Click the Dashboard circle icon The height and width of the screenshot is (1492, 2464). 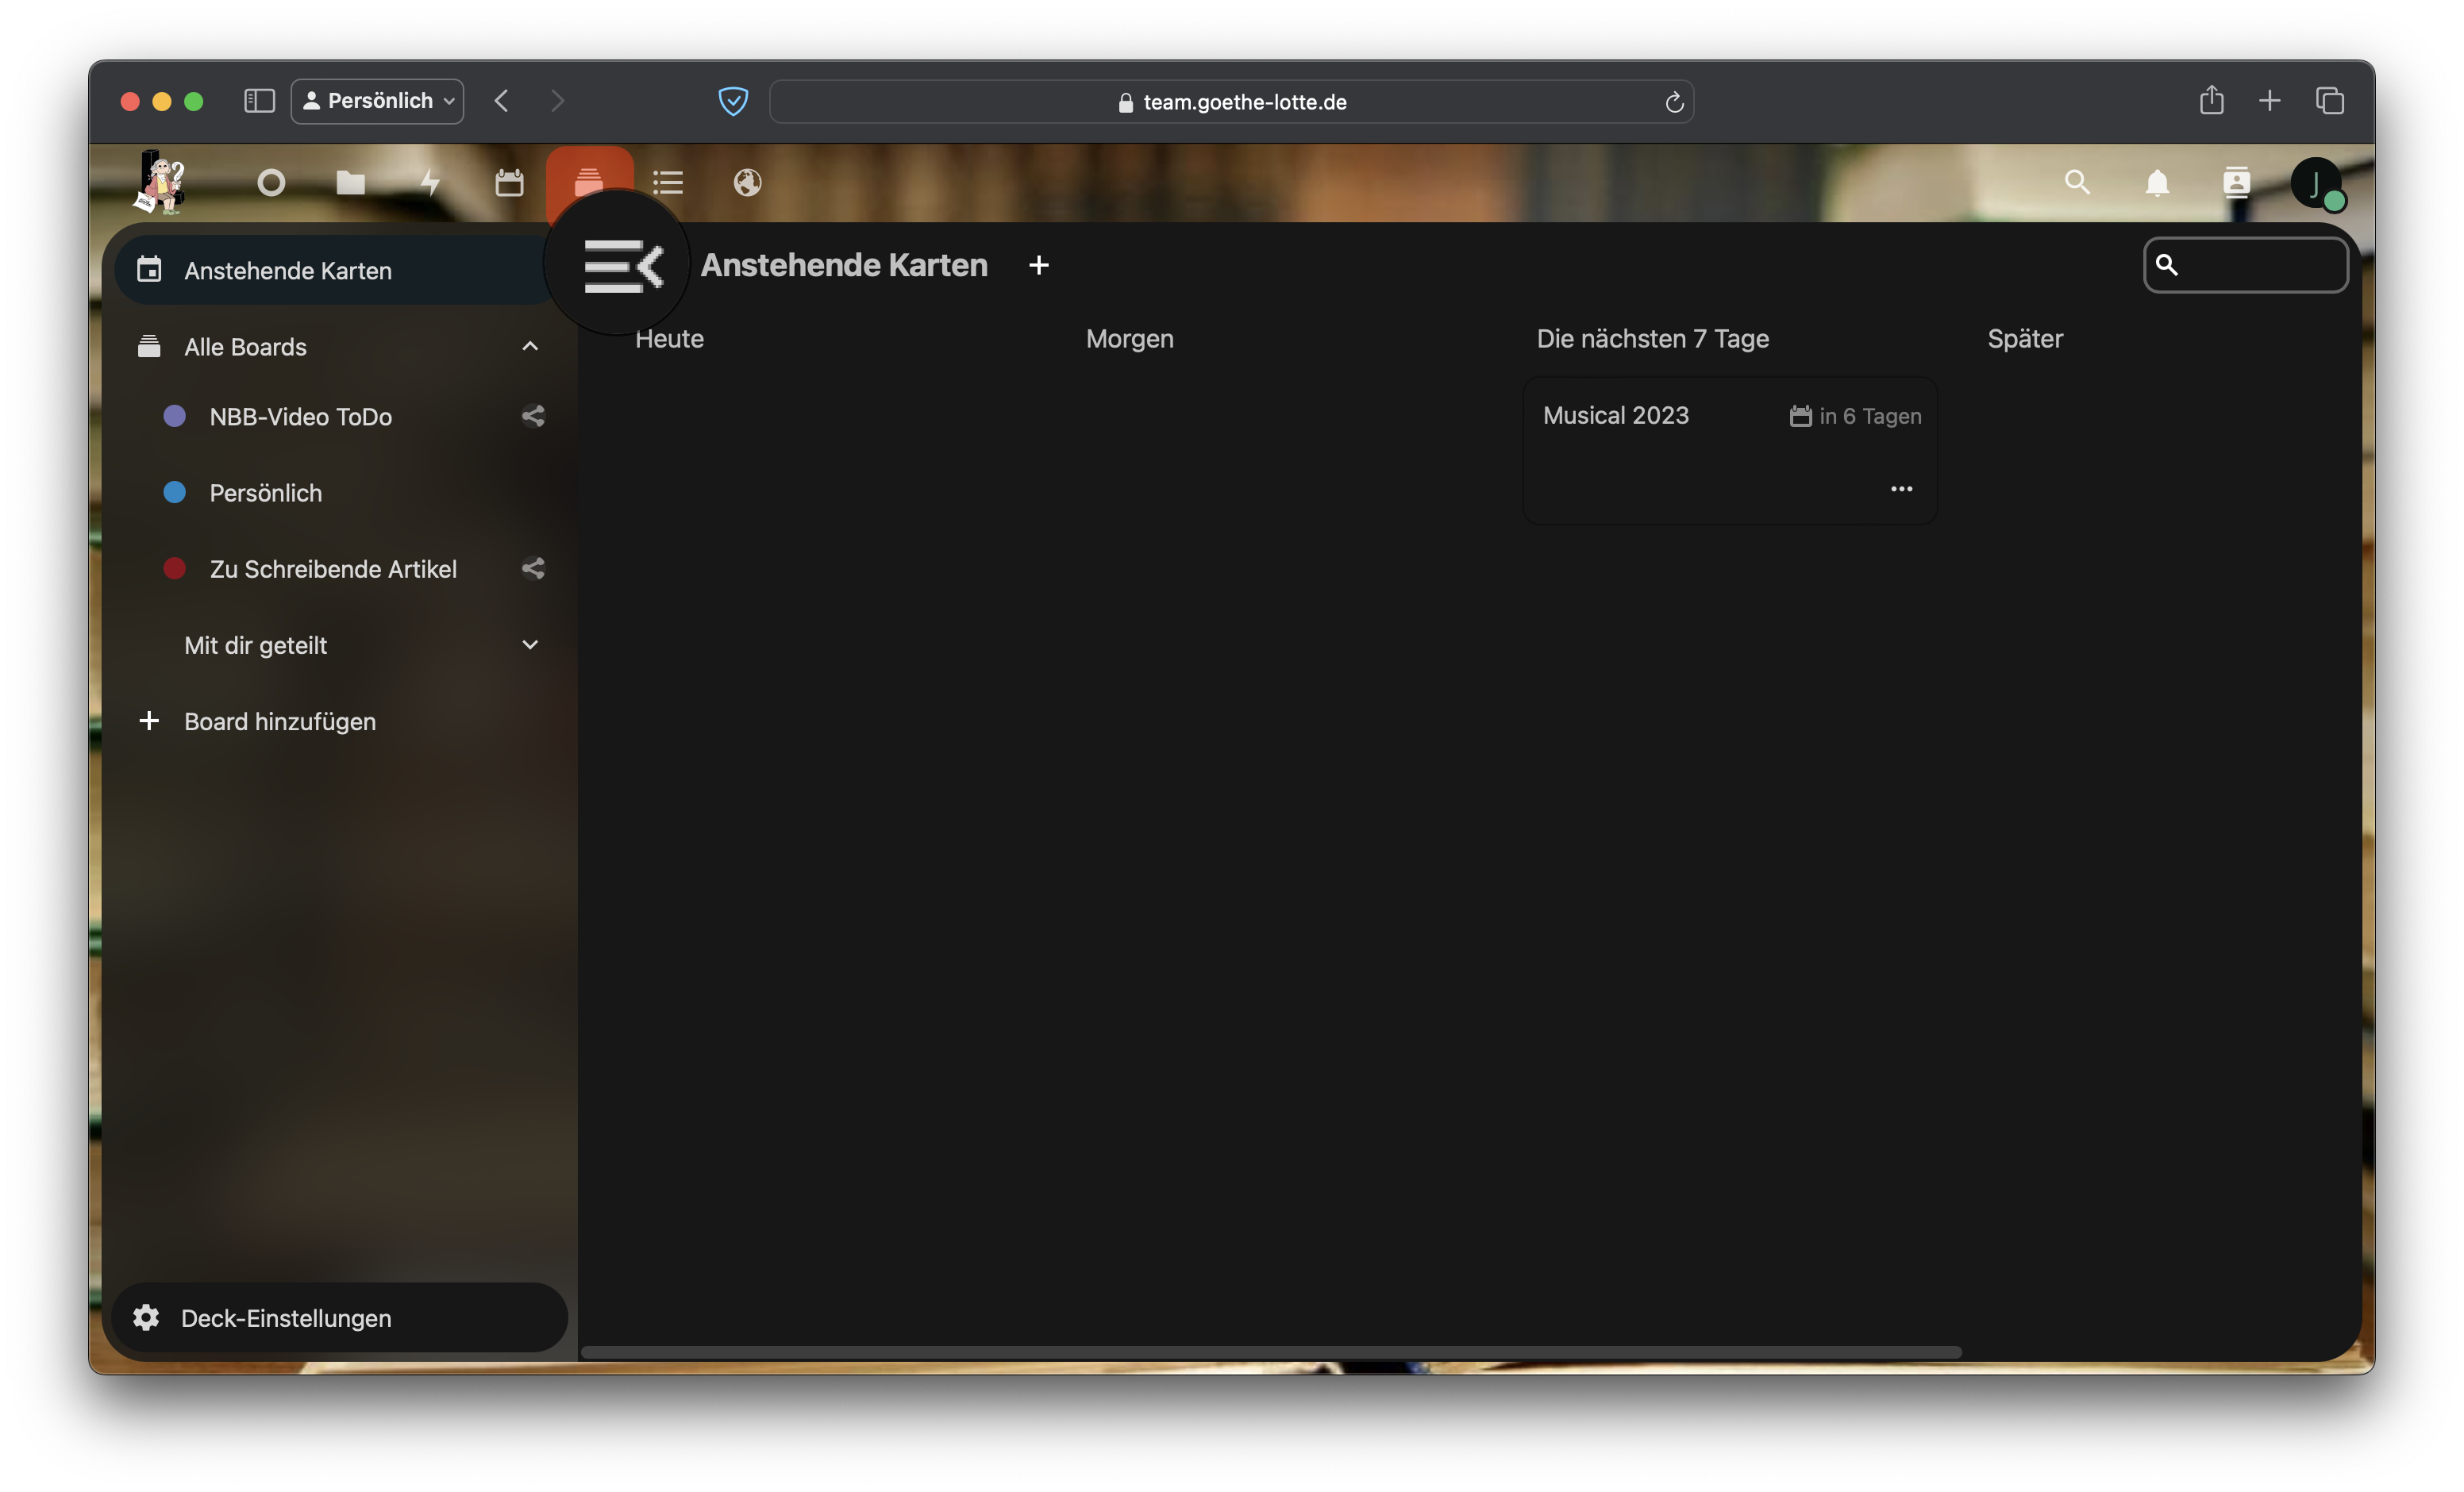click(271, 183)
